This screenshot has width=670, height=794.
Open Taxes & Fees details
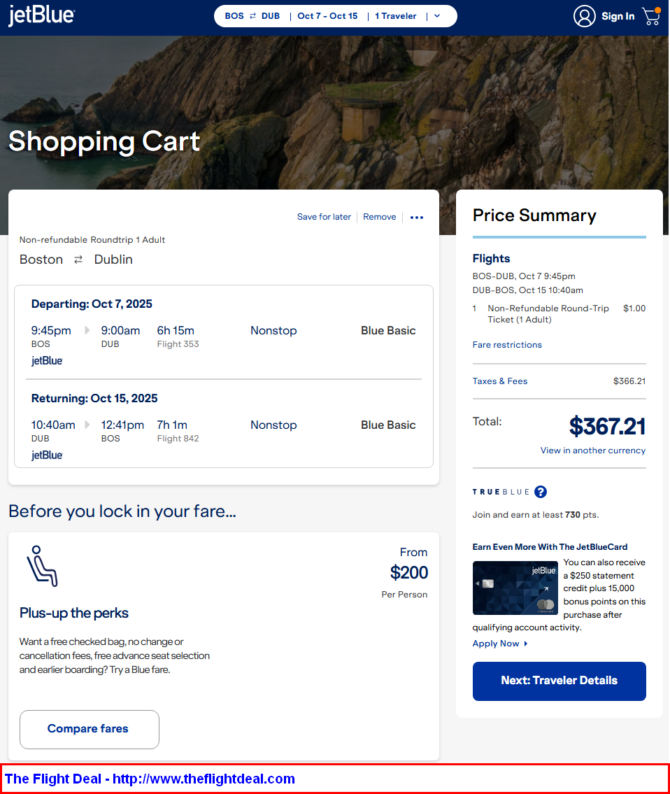pos(500,381)
